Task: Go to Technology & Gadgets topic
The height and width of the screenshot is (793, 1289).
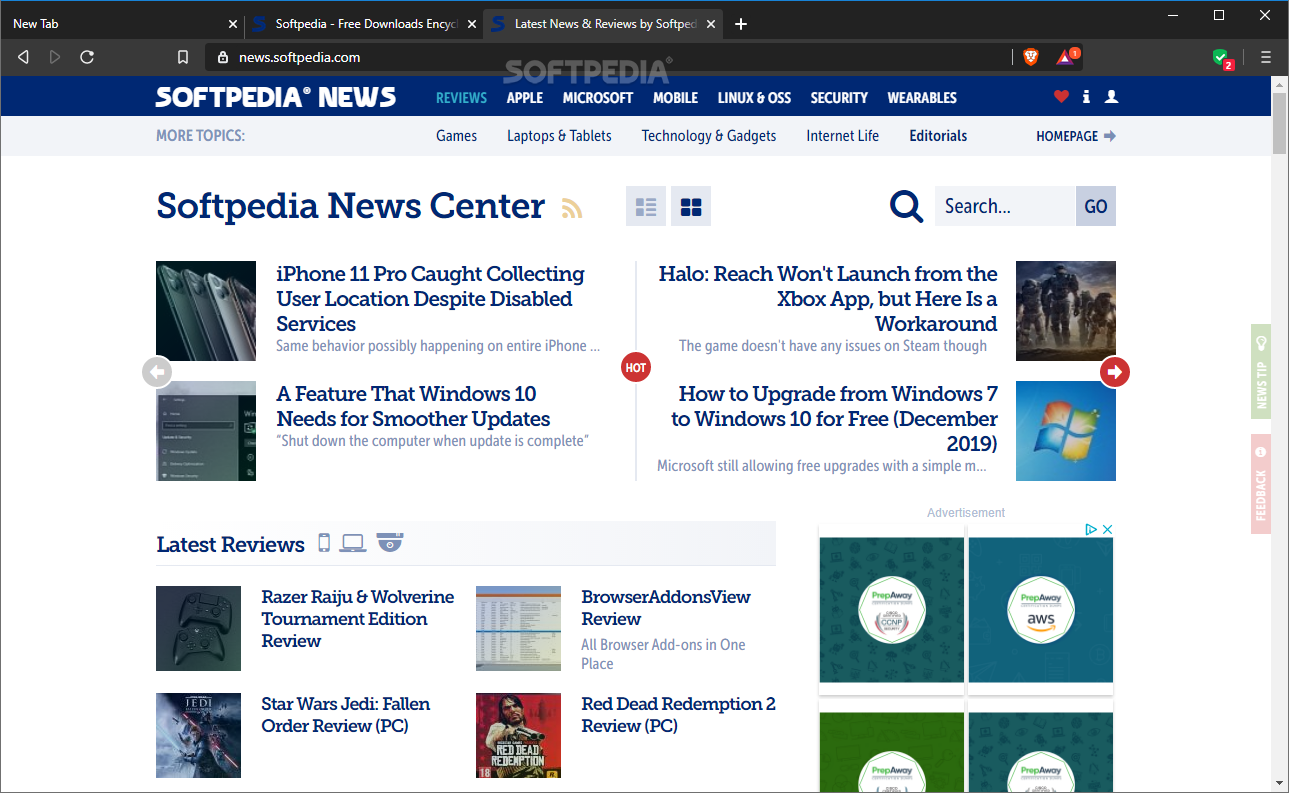Action: (709, 136)
